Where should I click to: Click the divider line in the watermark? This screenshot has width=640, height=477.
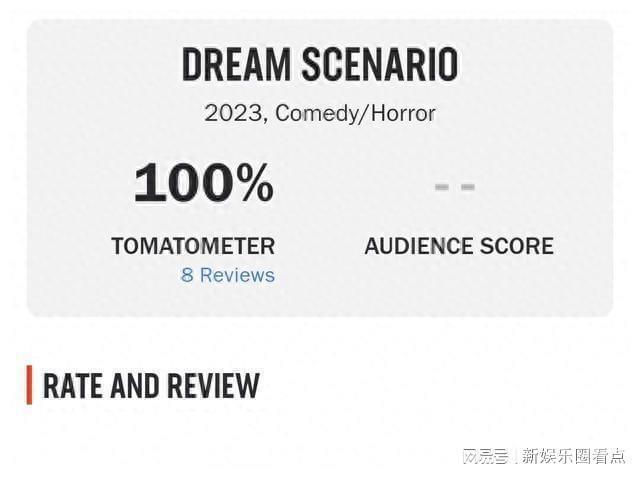click(516, 456)
